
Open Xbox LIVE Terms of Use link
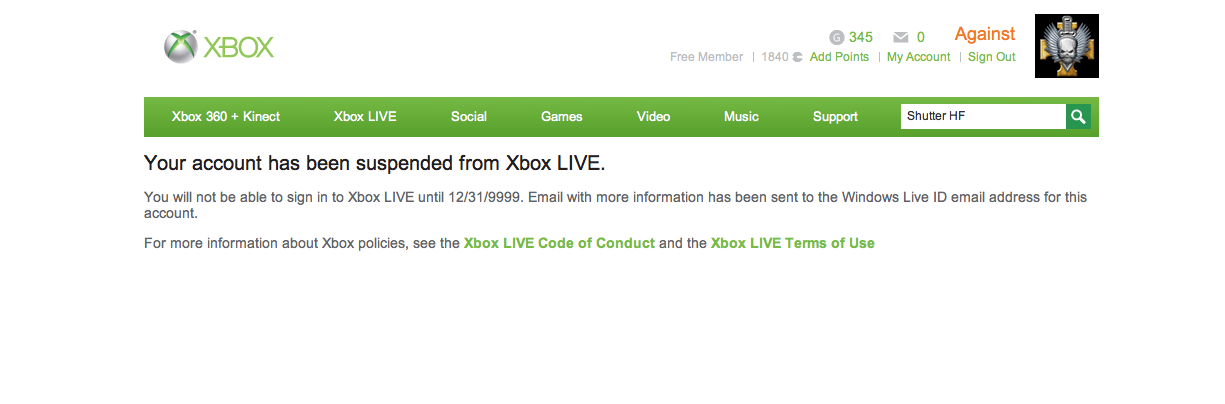[793, 243]
